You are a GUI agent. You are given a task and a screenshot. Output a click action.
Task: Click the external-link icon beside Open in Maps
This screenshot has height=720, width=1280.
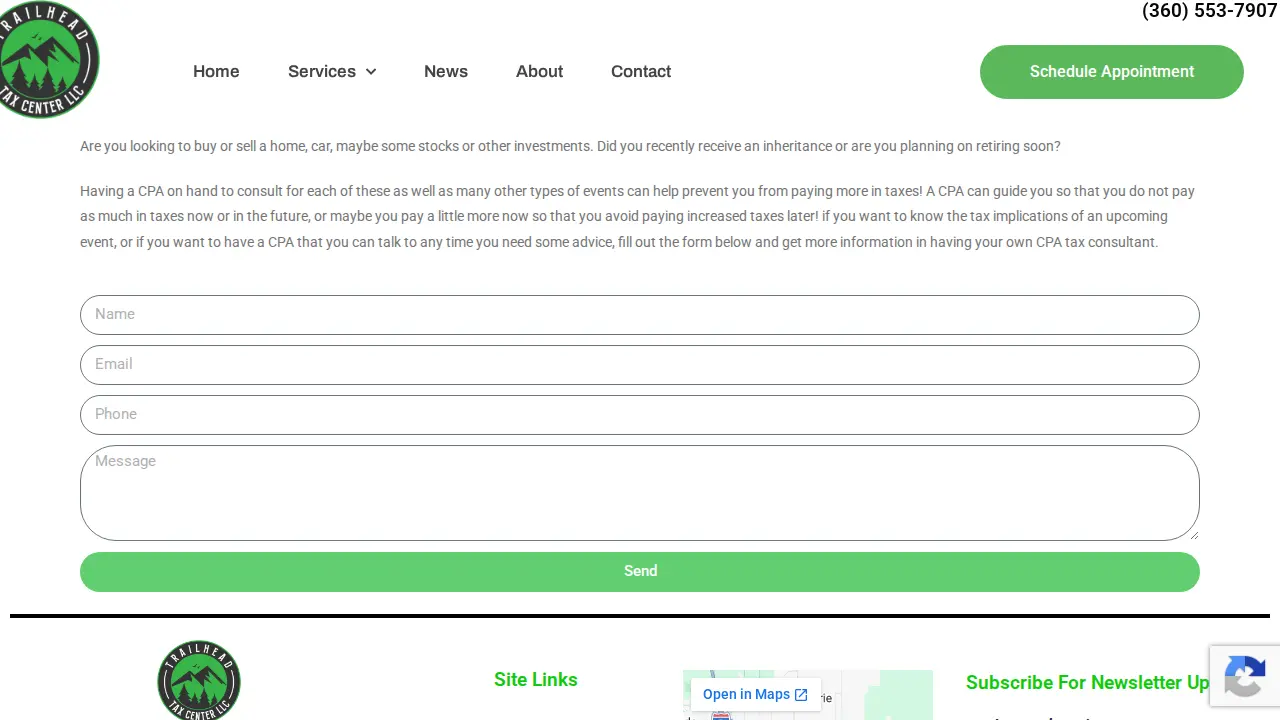(x=801, y=695)
